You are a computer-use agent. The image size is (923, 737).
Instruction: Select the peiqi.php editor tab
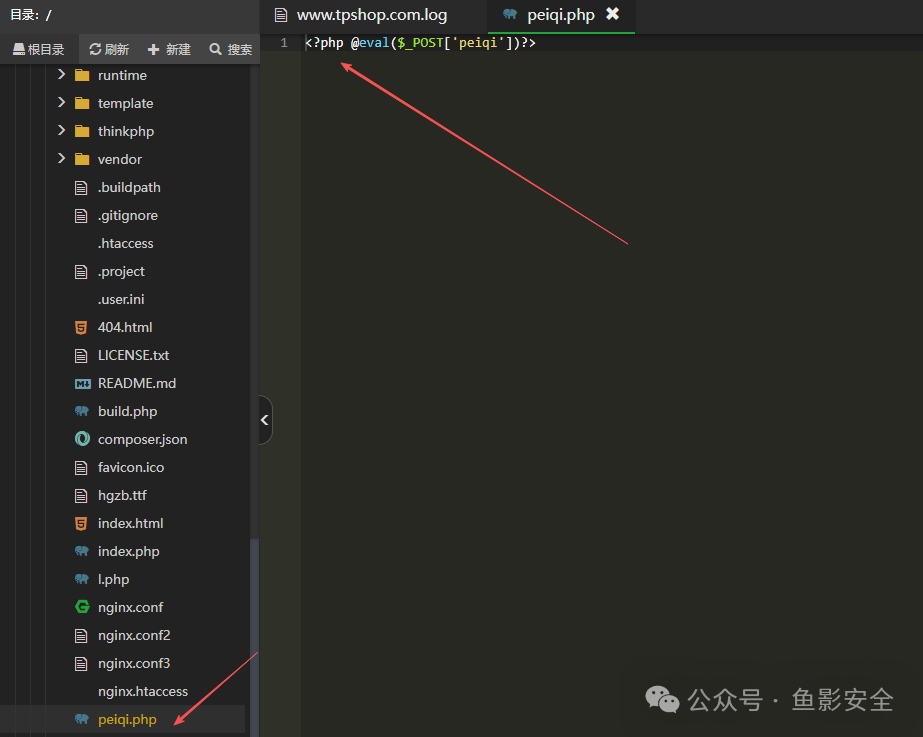[x=560, y=15]
